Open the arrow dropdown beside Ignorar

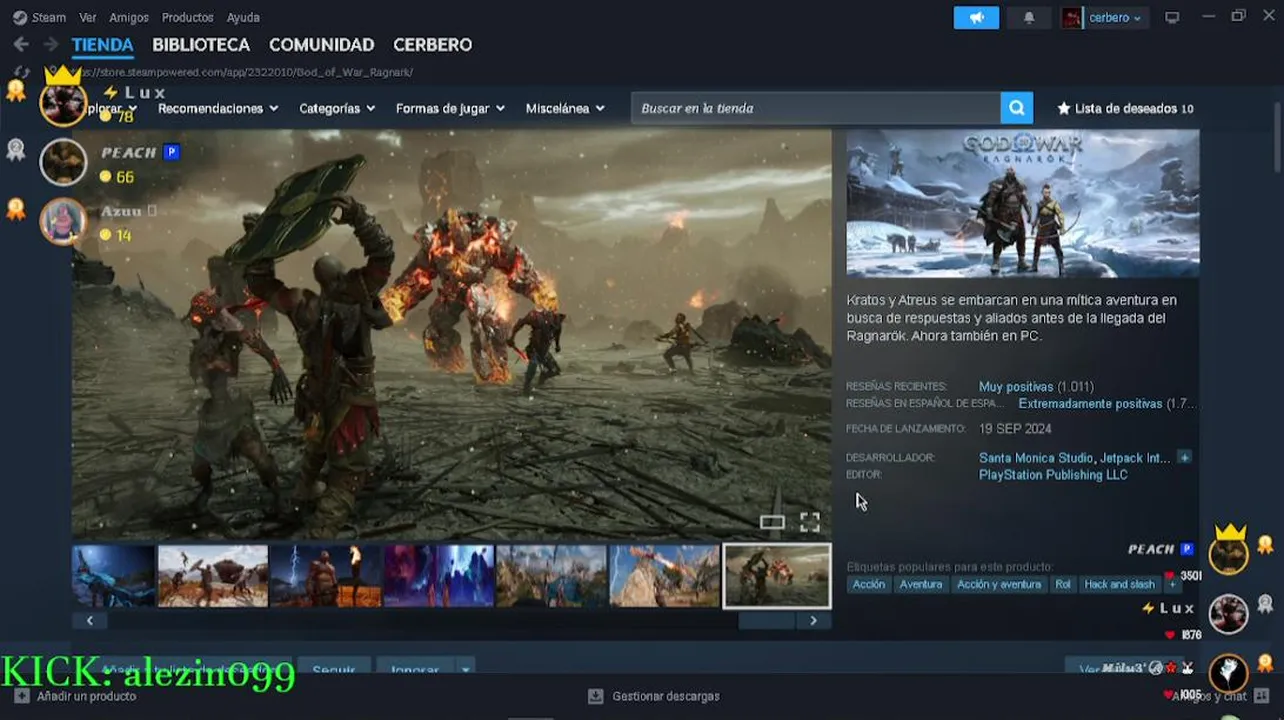click(x=465, y=668)
